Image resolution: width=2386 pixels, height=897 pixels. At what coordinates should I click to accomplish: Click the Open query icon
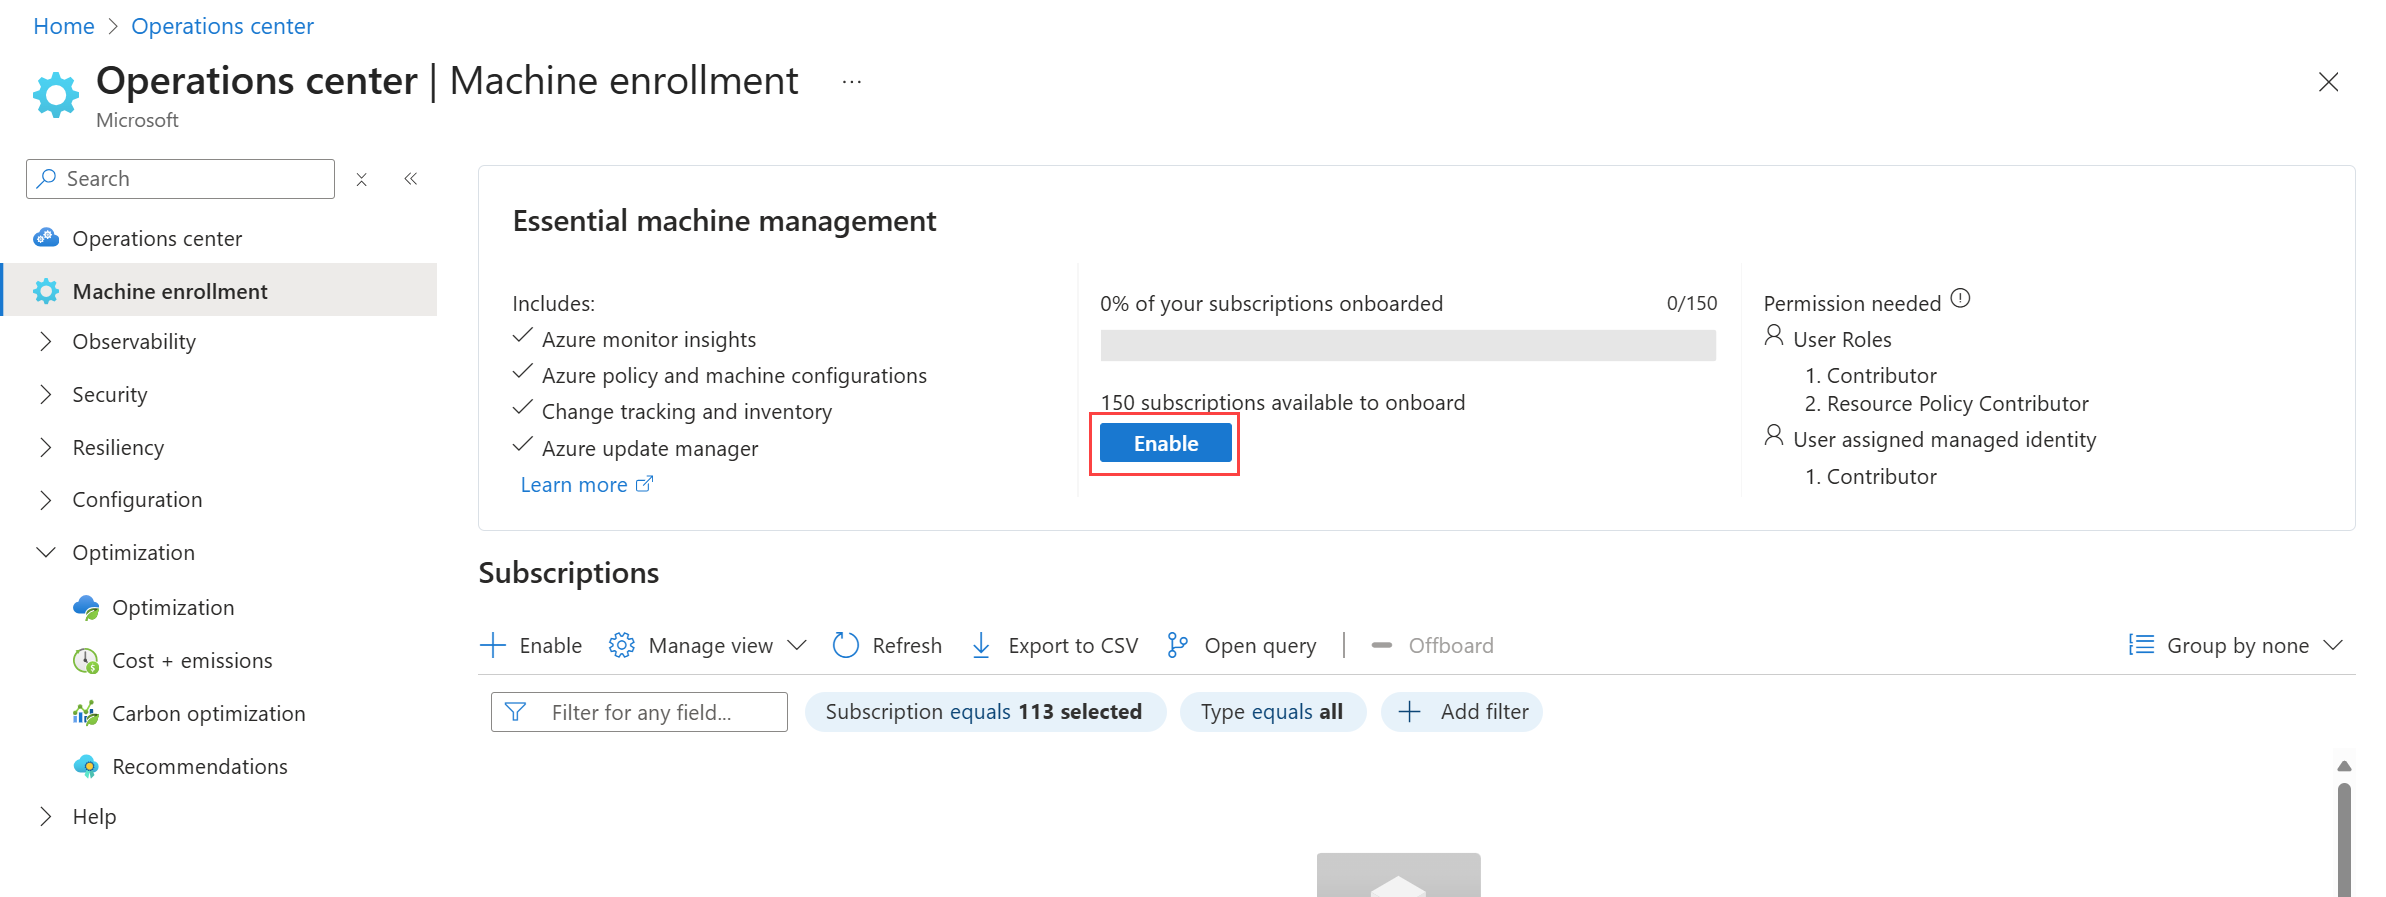(x=1177, y=646)
